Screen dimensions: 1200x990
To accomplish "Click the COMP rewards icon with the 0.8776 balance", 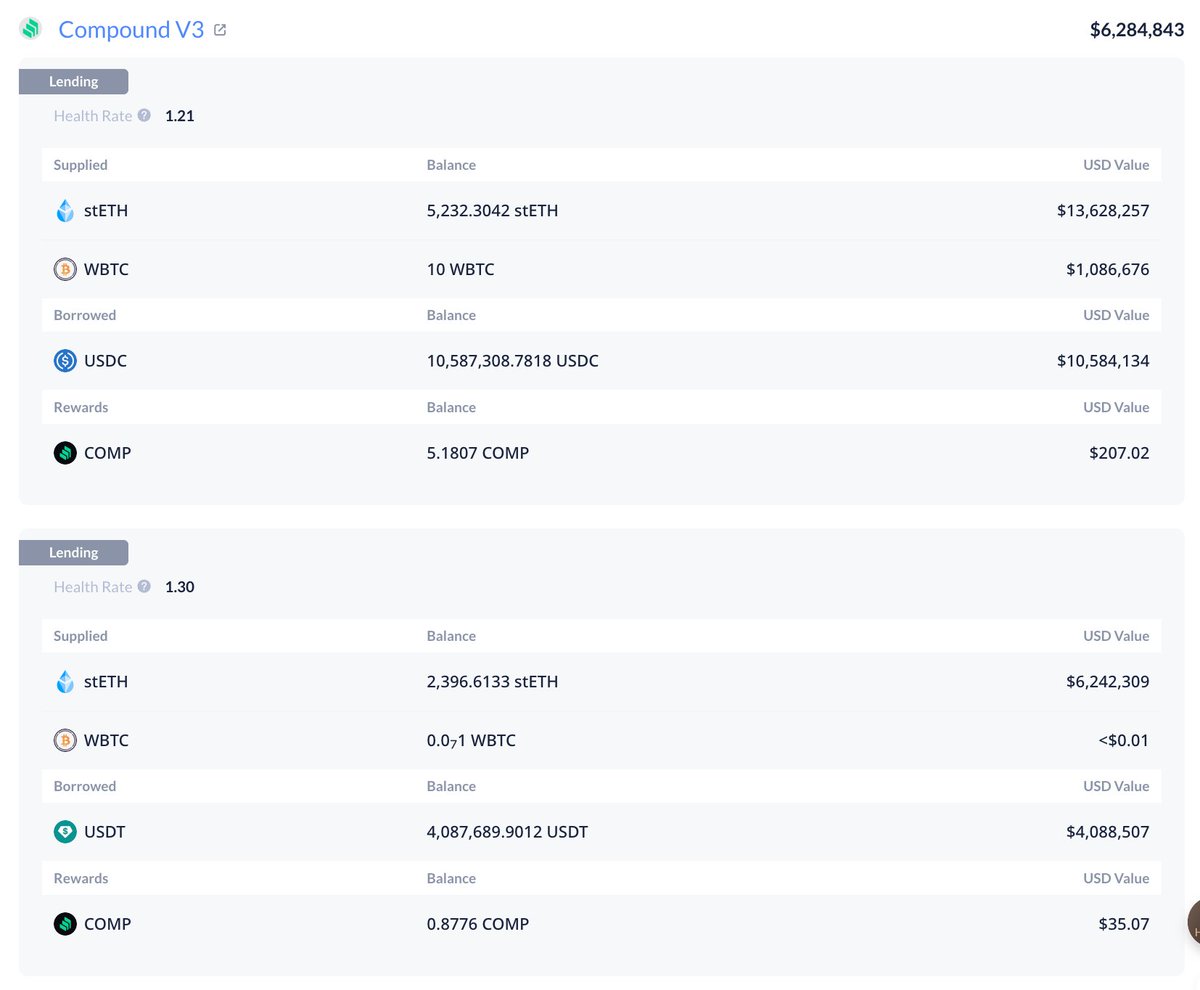I will (x=65, y=923).
